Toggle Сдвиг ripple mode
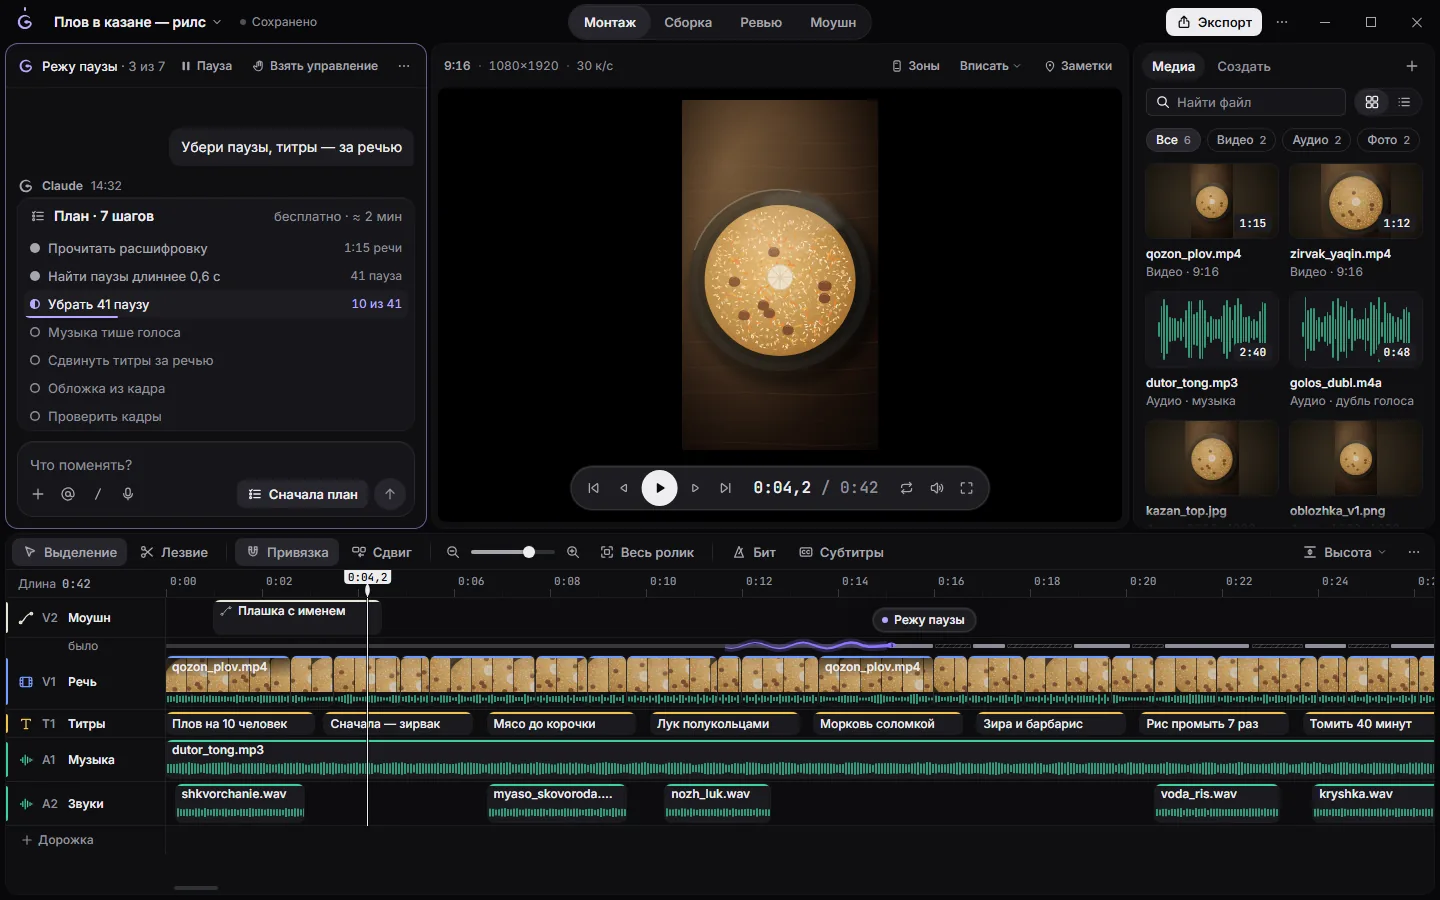The height and width of the screenshot is (900, 1440). tap(382, 552)
